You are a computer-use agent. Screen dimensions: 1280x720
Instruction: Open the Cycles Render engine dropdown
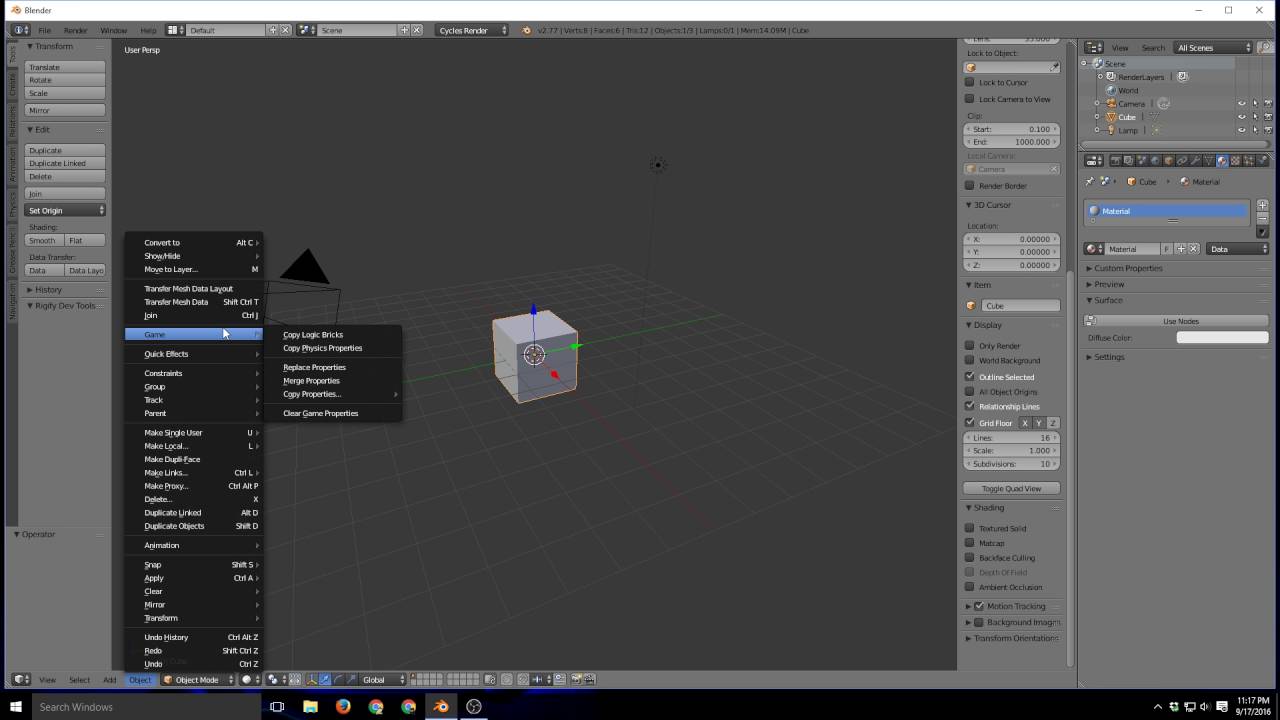(472, 30)
